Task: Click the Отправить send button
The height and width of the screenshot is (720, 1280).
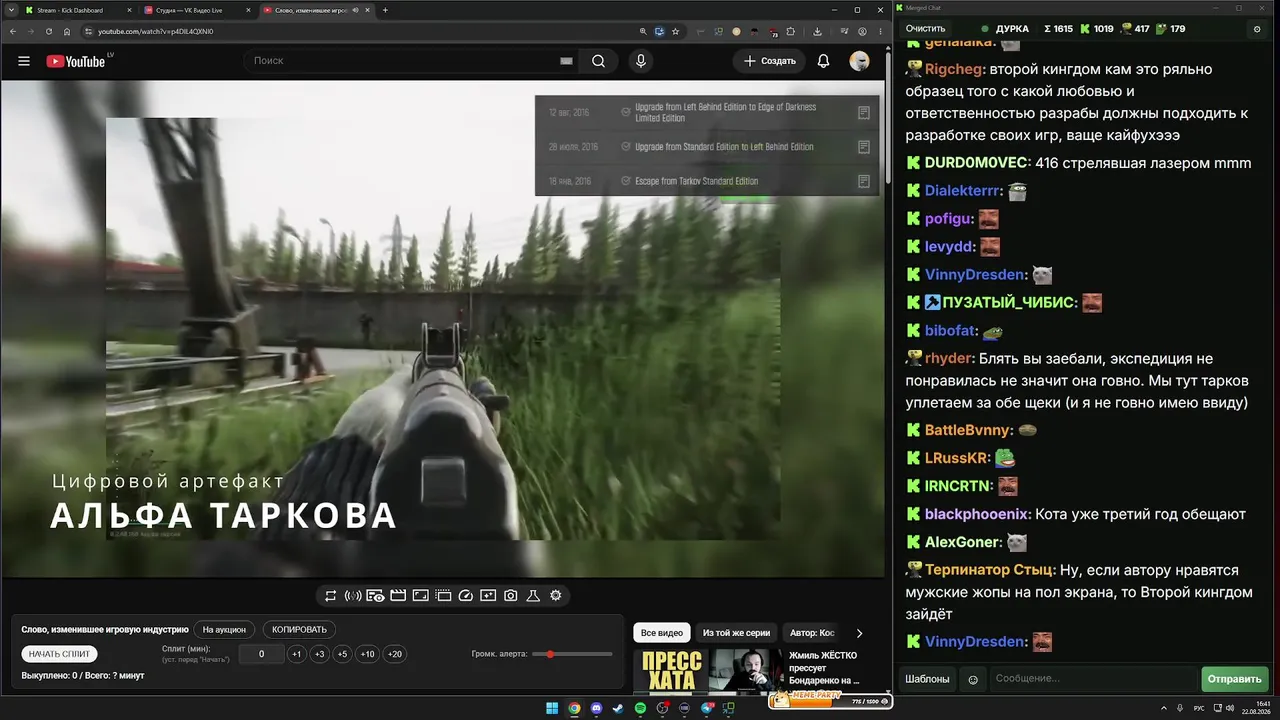Action: pyautogui.click(x=1235, y=679)
